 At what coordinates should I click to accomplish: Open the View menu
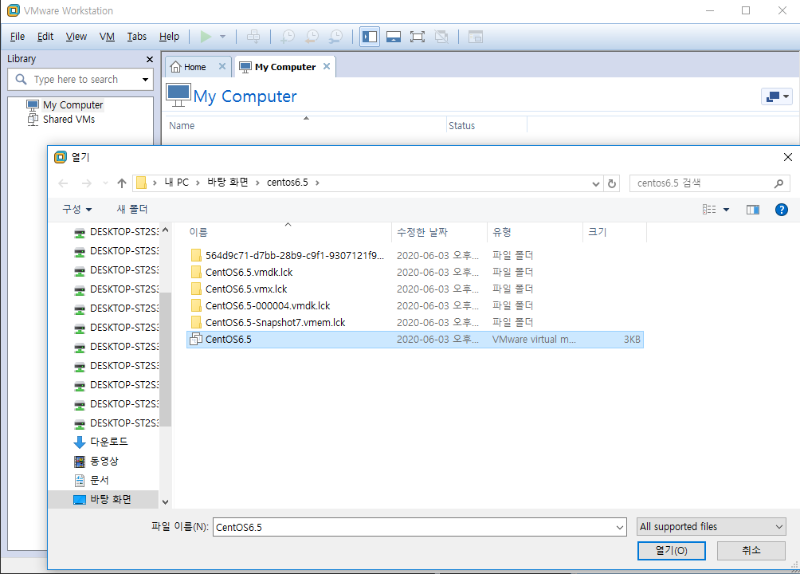(76, 37)
